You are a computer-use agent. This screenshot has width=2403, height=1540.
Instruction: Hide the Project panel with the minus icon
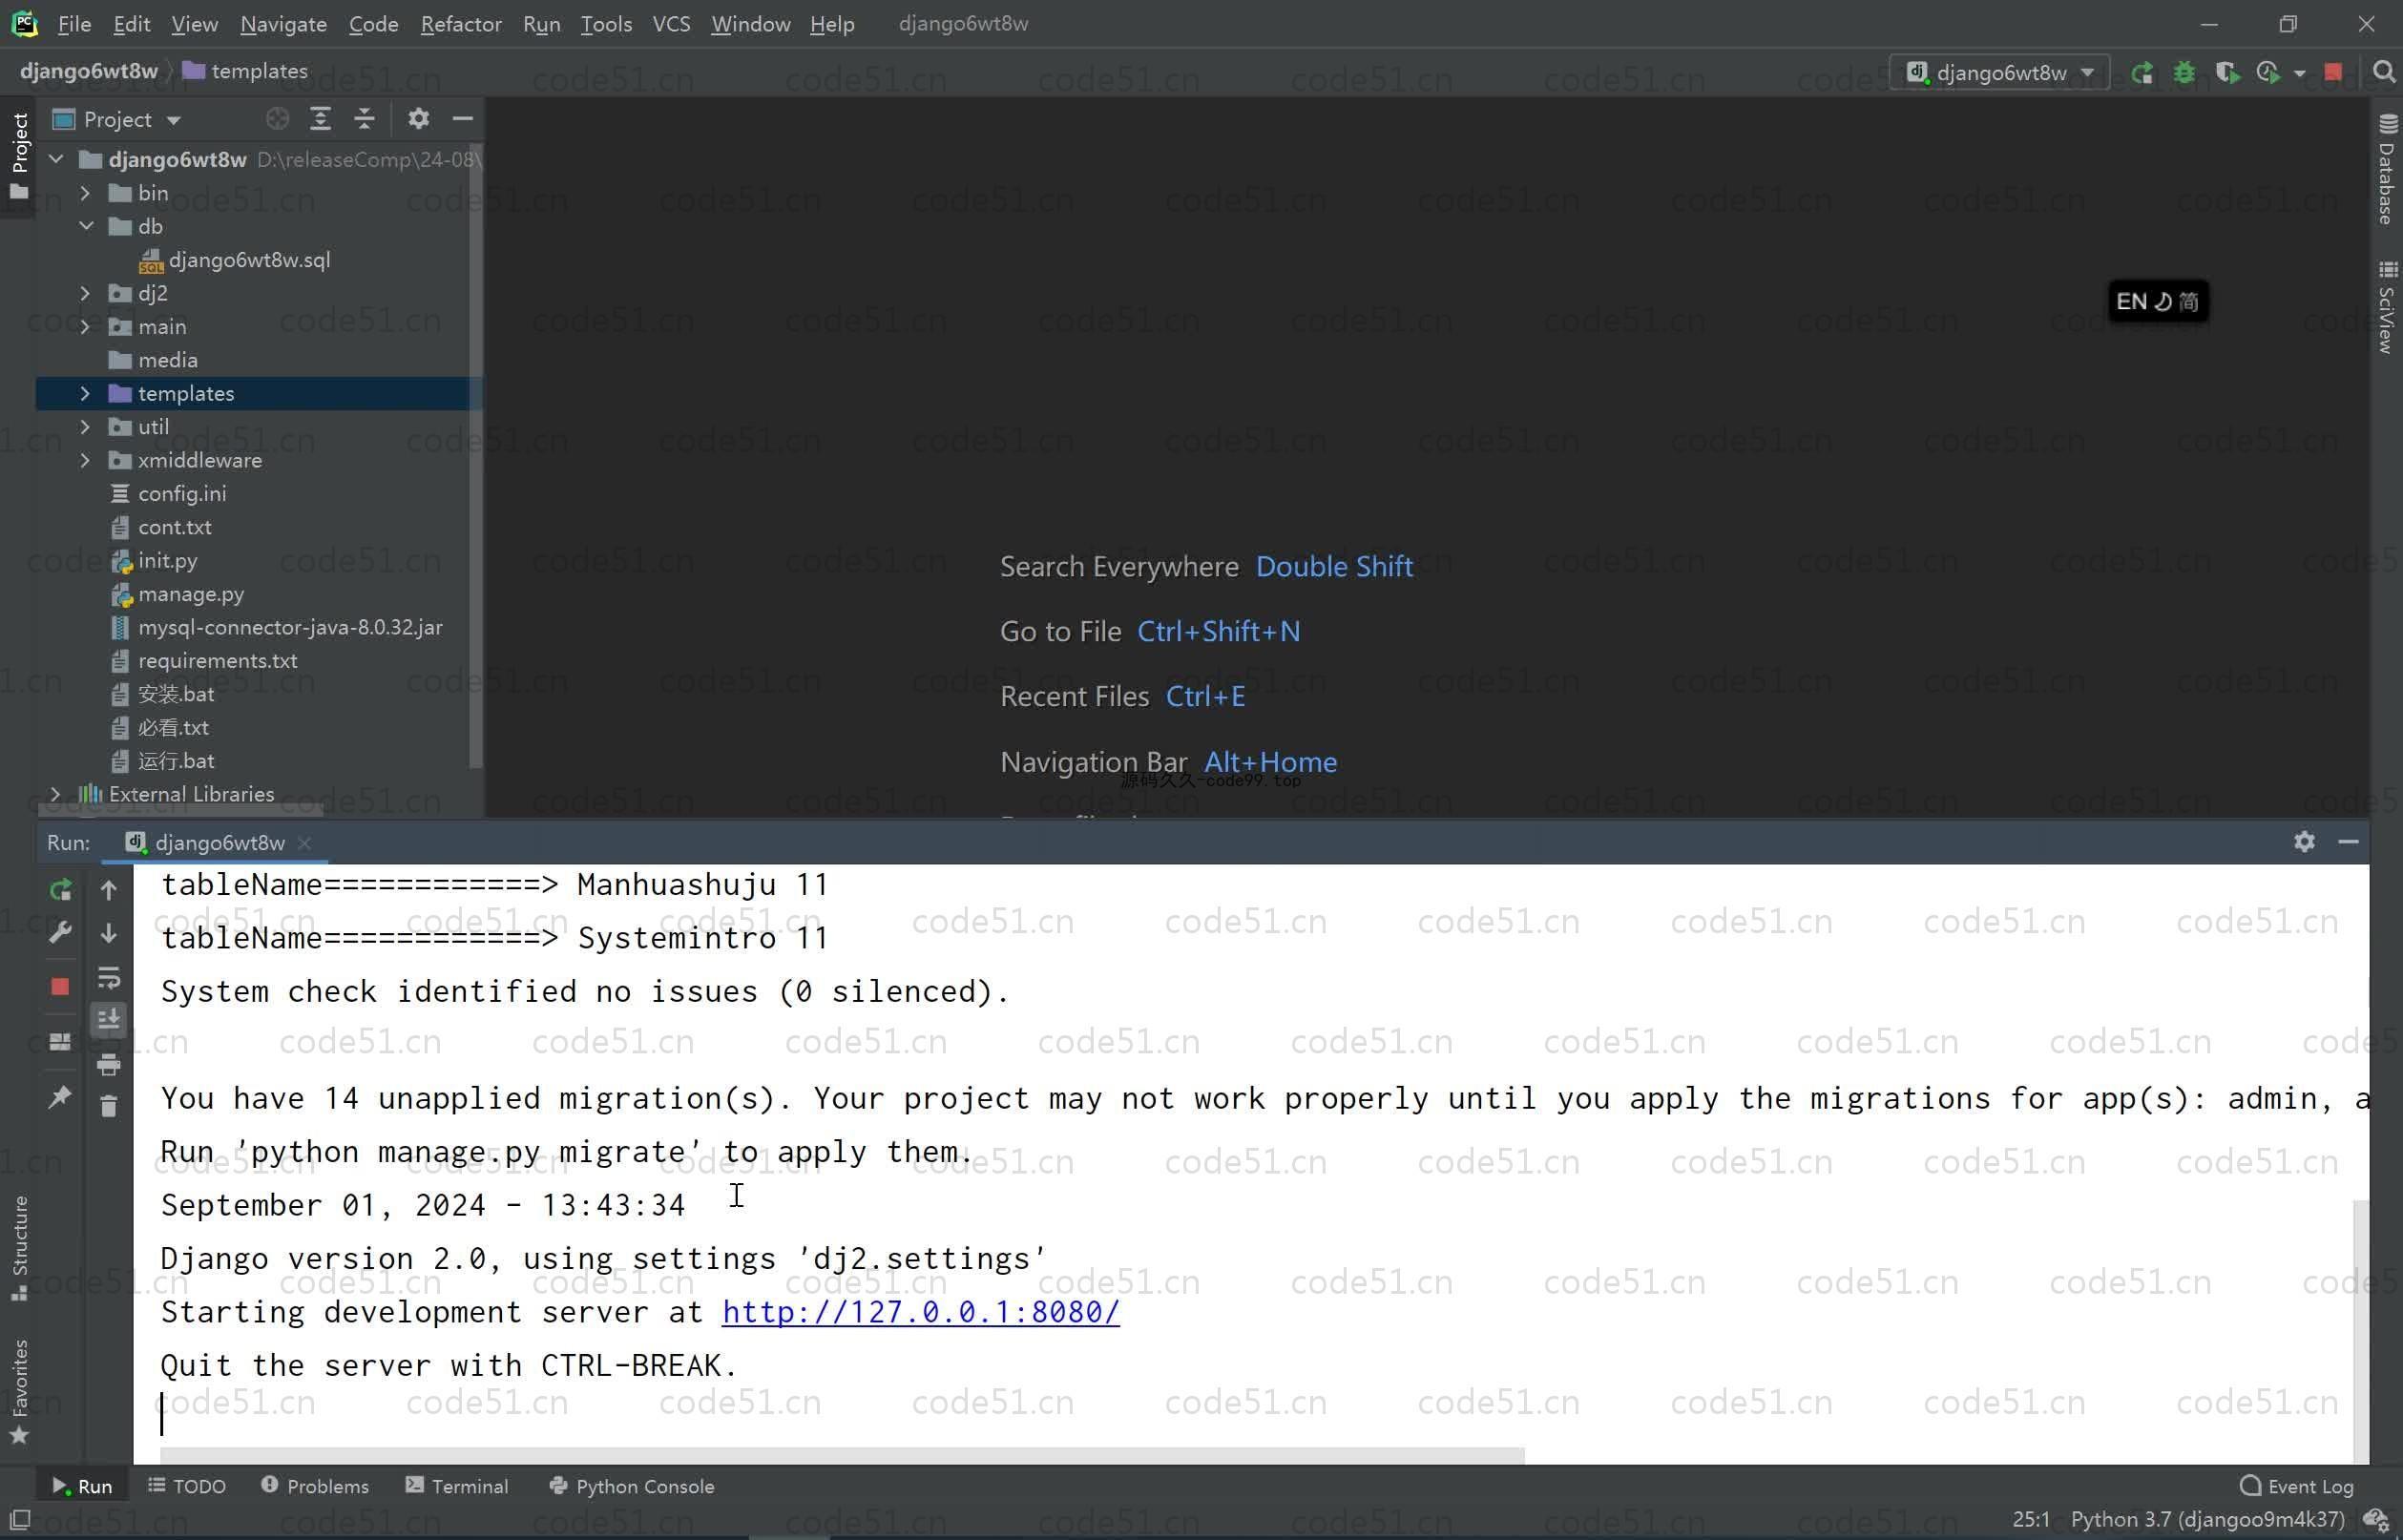coord(462,119)
